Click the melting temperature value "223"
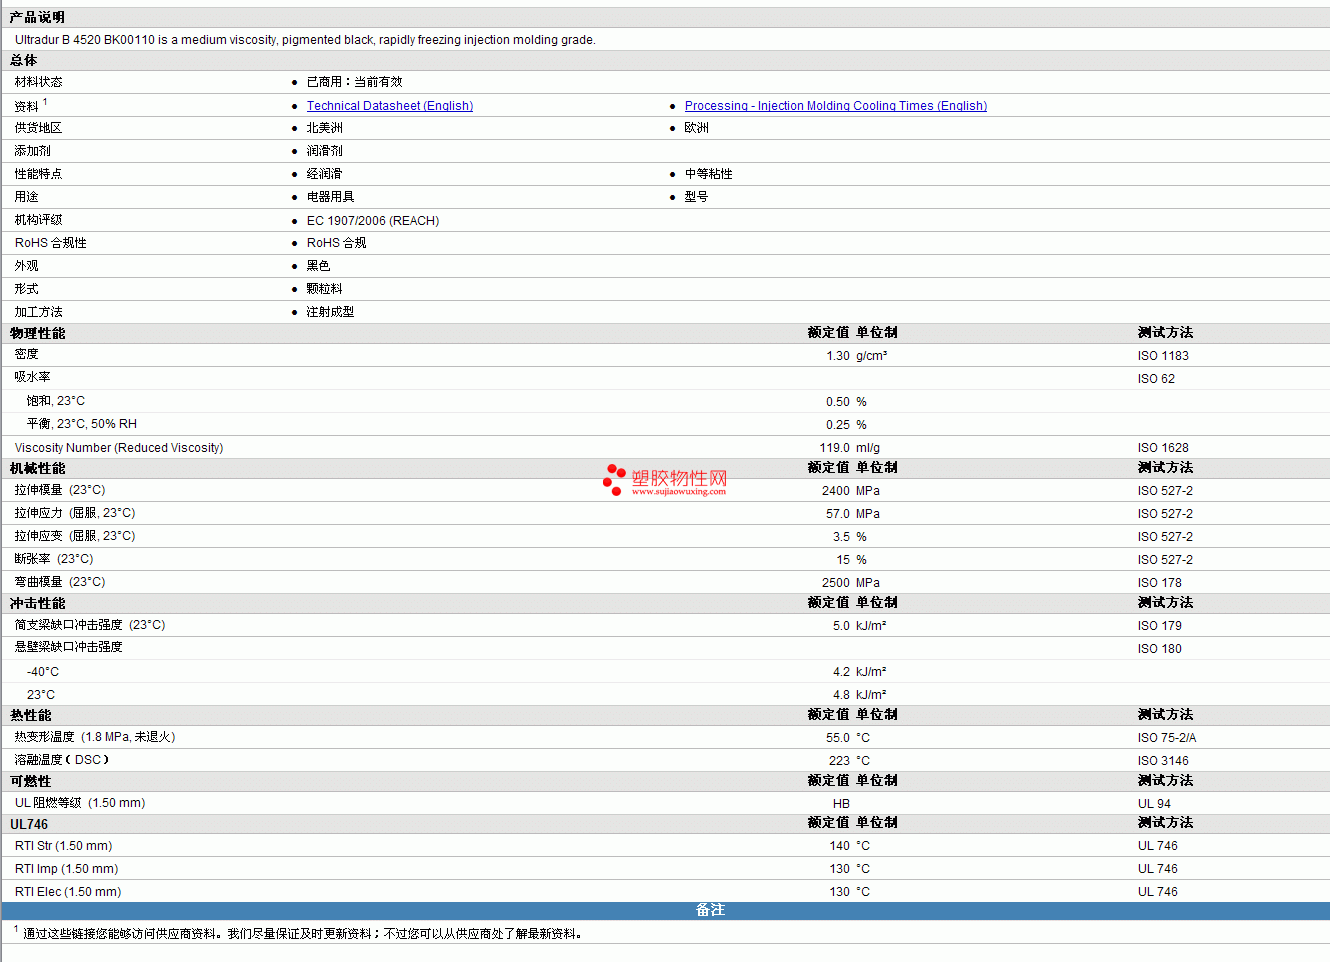The height and width of the screenshot is (962, 1330). tap(839, 761)
